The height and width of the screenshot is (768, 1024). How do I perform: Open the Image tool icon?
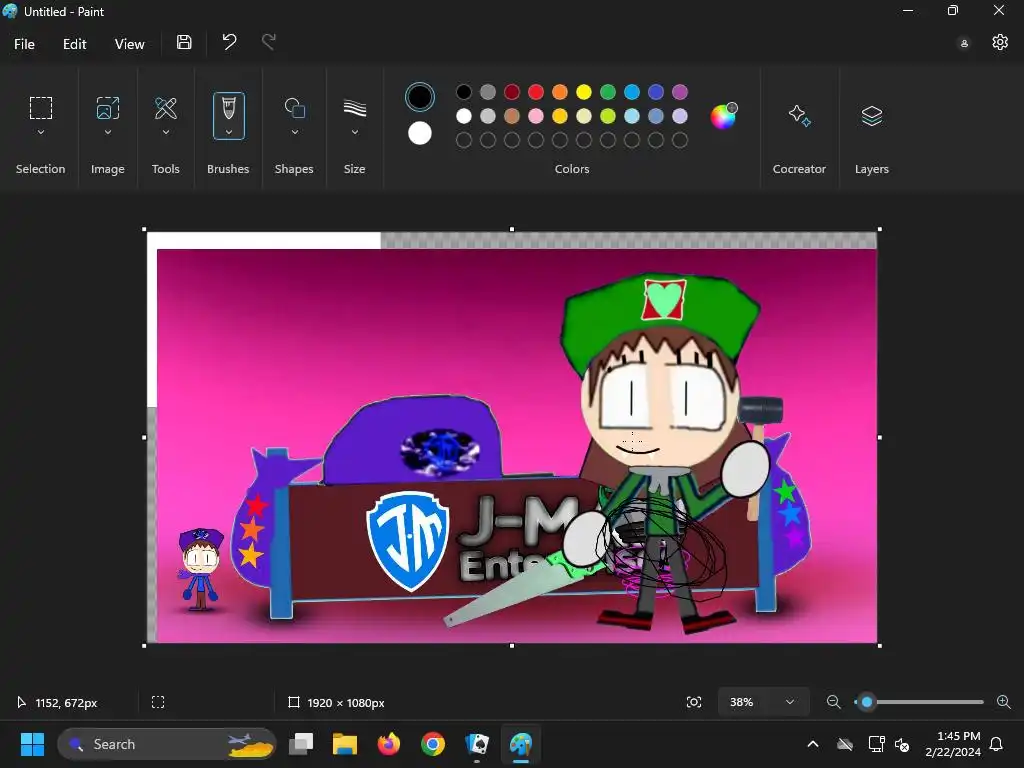click(x=108, y=108)
